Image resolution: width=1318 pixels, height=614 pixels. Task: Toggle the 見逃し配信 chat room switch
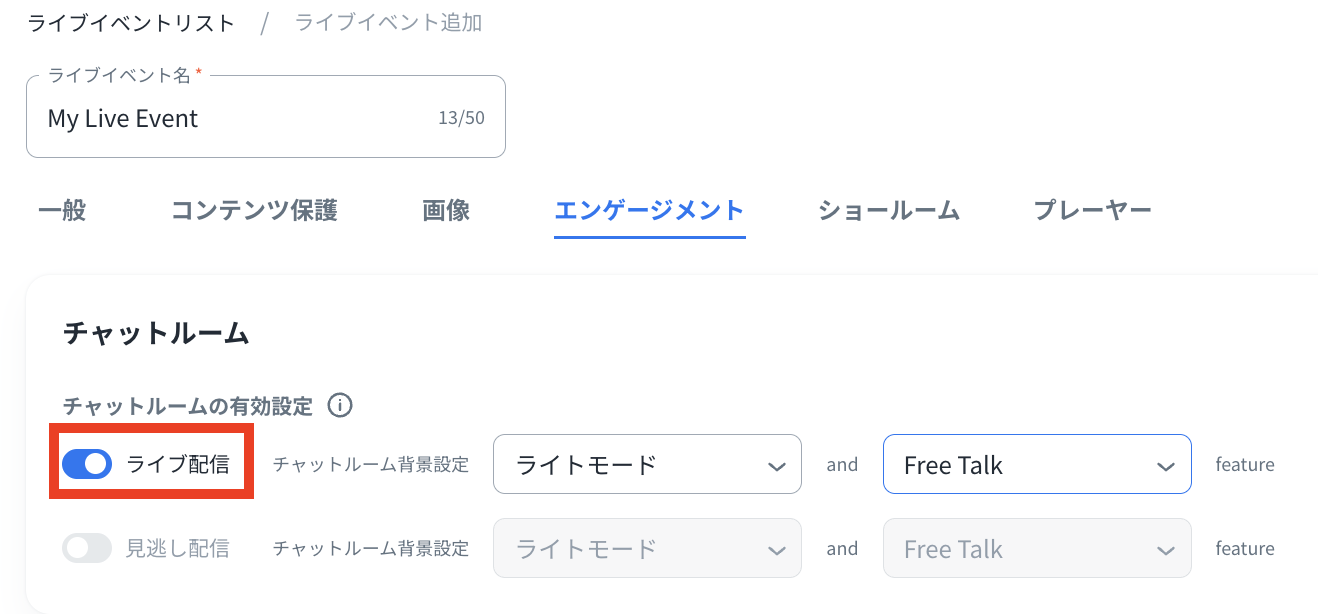pyautogui.click(x=87, y=548)
